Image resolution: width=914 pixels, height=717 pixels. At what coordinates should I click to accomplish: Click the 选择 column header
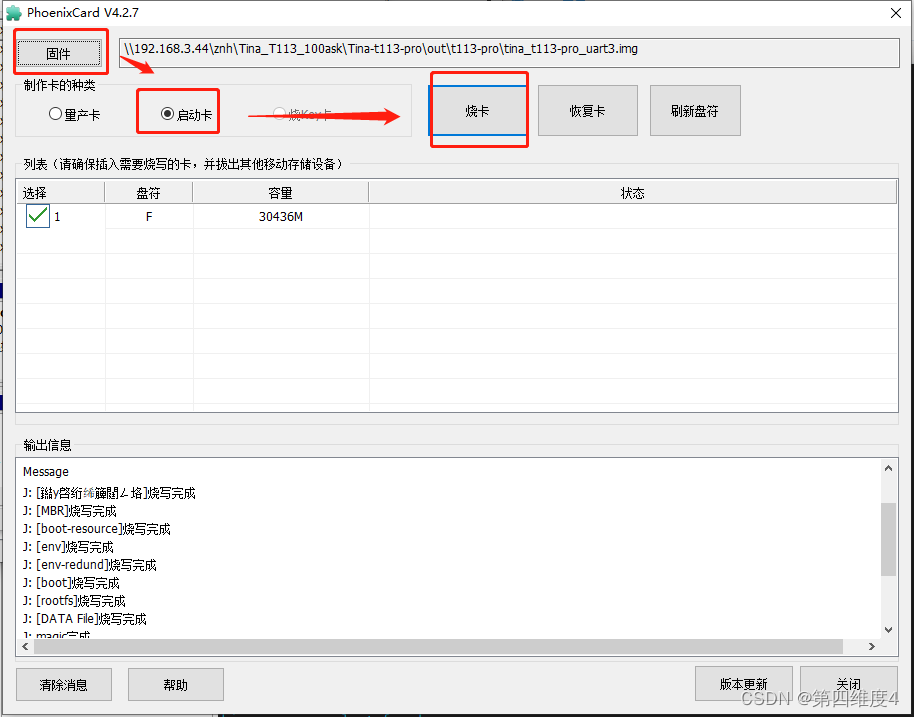(61, 193)
